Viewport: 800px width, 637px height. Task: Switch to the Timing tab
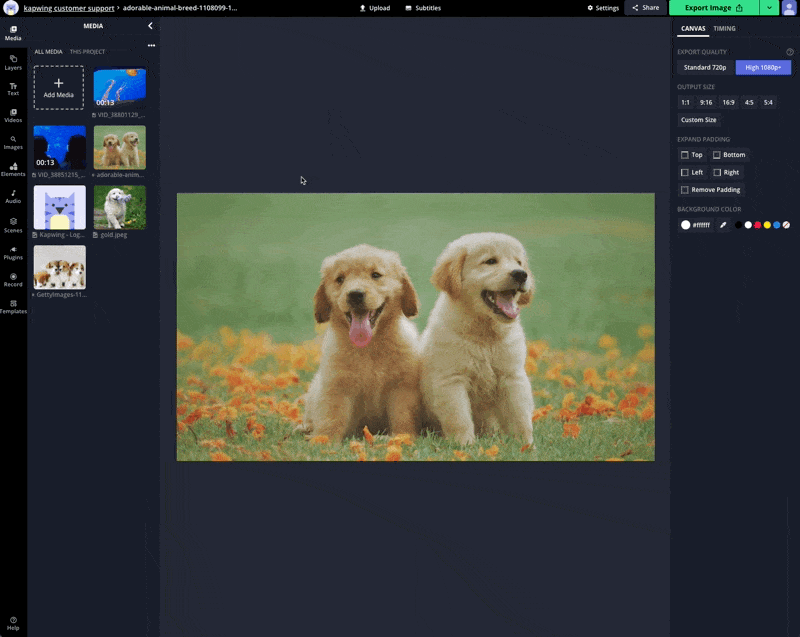724,29
